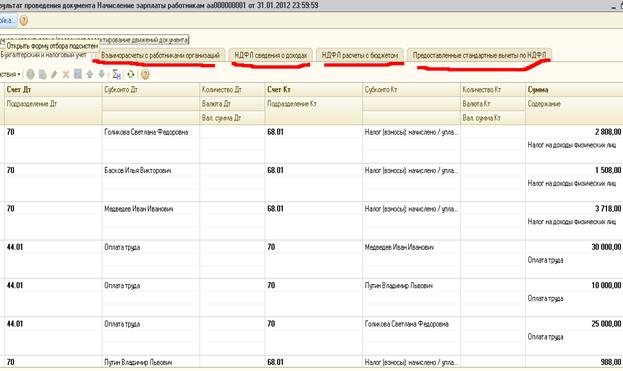Switch to Взаиморасчеты с работниками организаций tab
Viewport: 623px width, 371px height.
pos(160,55)
